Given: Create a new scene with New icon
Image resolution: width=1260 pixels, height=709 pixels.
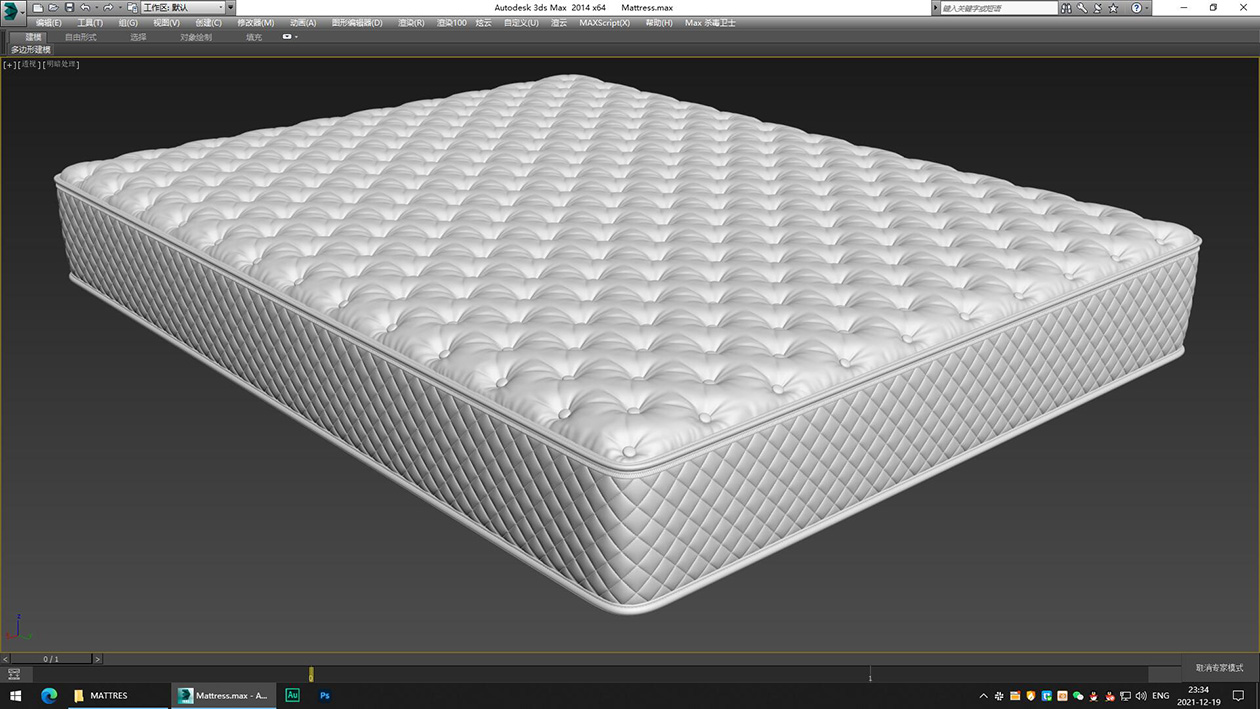Looking at the screenshot, I should pyautogui.click(x=38, y=8).
